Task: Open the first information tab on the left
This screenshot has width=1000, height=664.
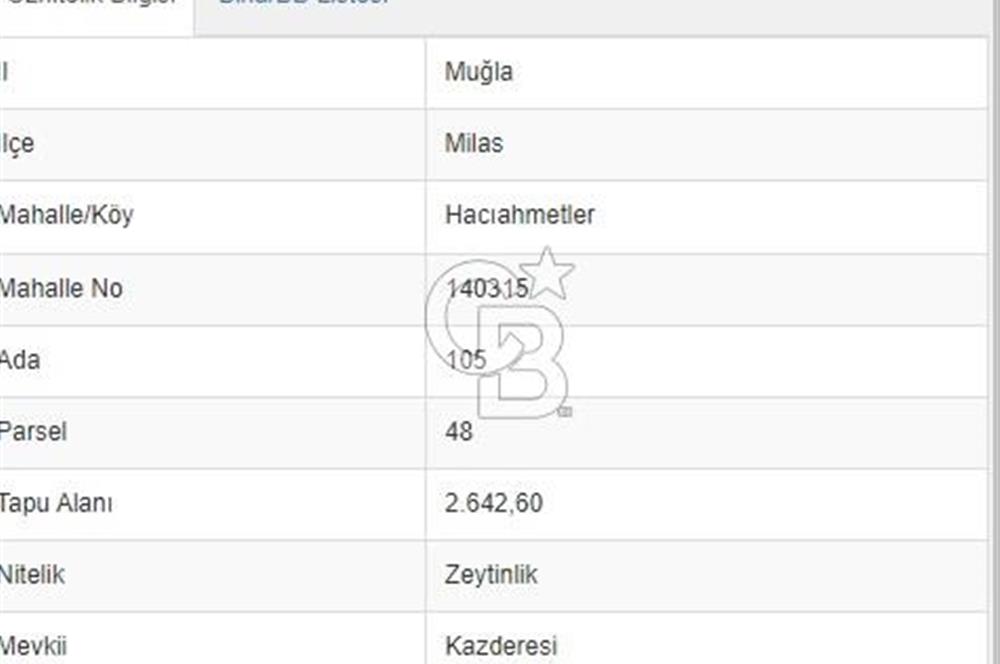Action: (95, 6)
